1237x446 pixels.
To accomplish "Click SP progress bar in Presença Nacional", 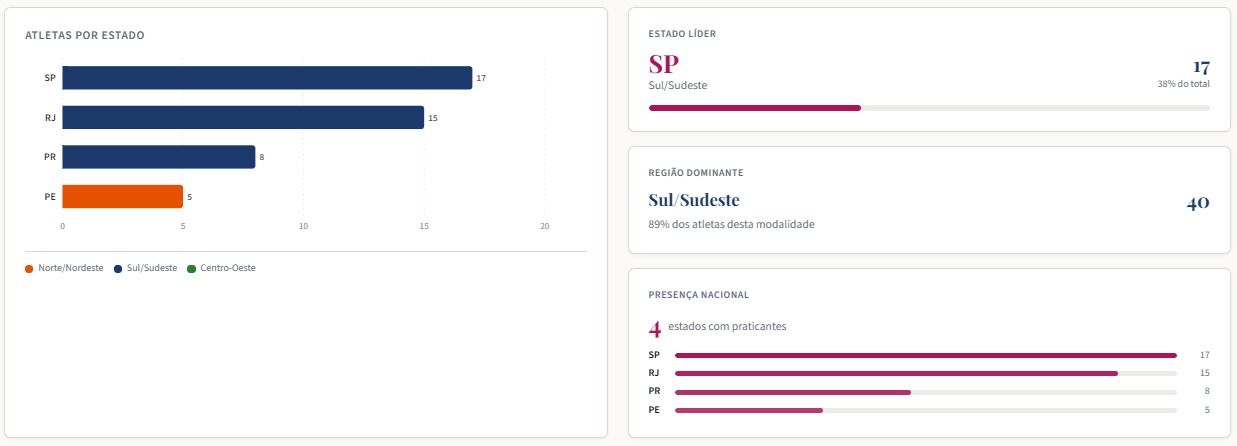I will click(x=926, y=355).
